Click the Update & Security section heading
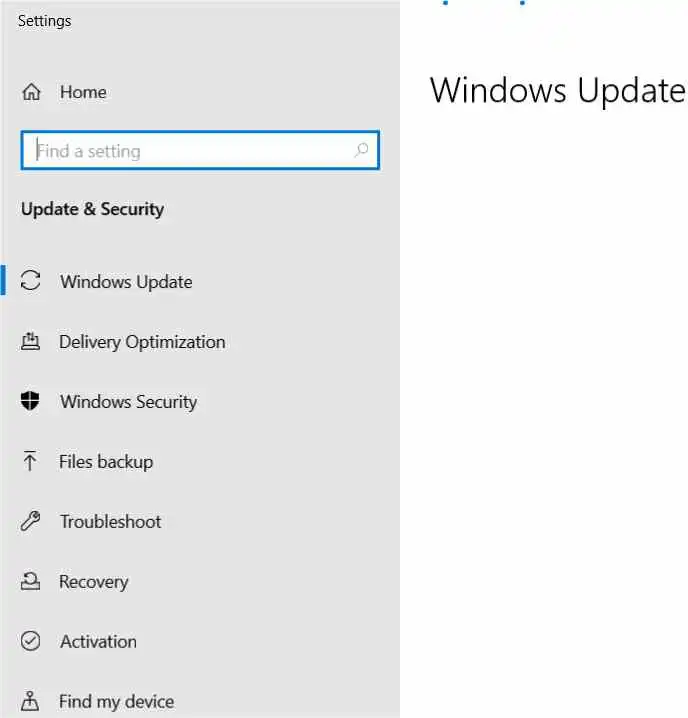The height and width of the screenshot is (718, 688). 93,209
